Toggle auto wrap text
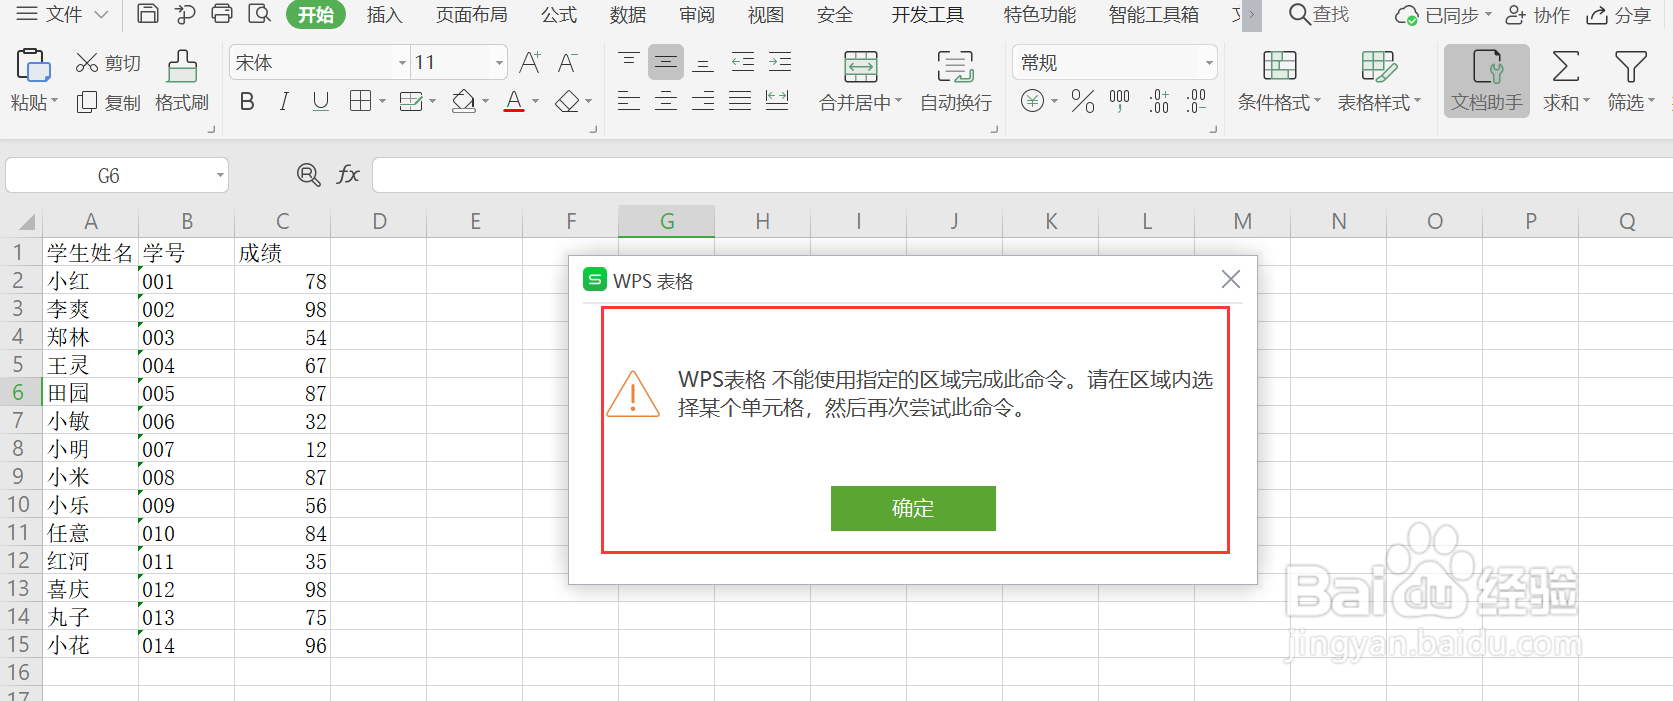 [x=955, y=81]
